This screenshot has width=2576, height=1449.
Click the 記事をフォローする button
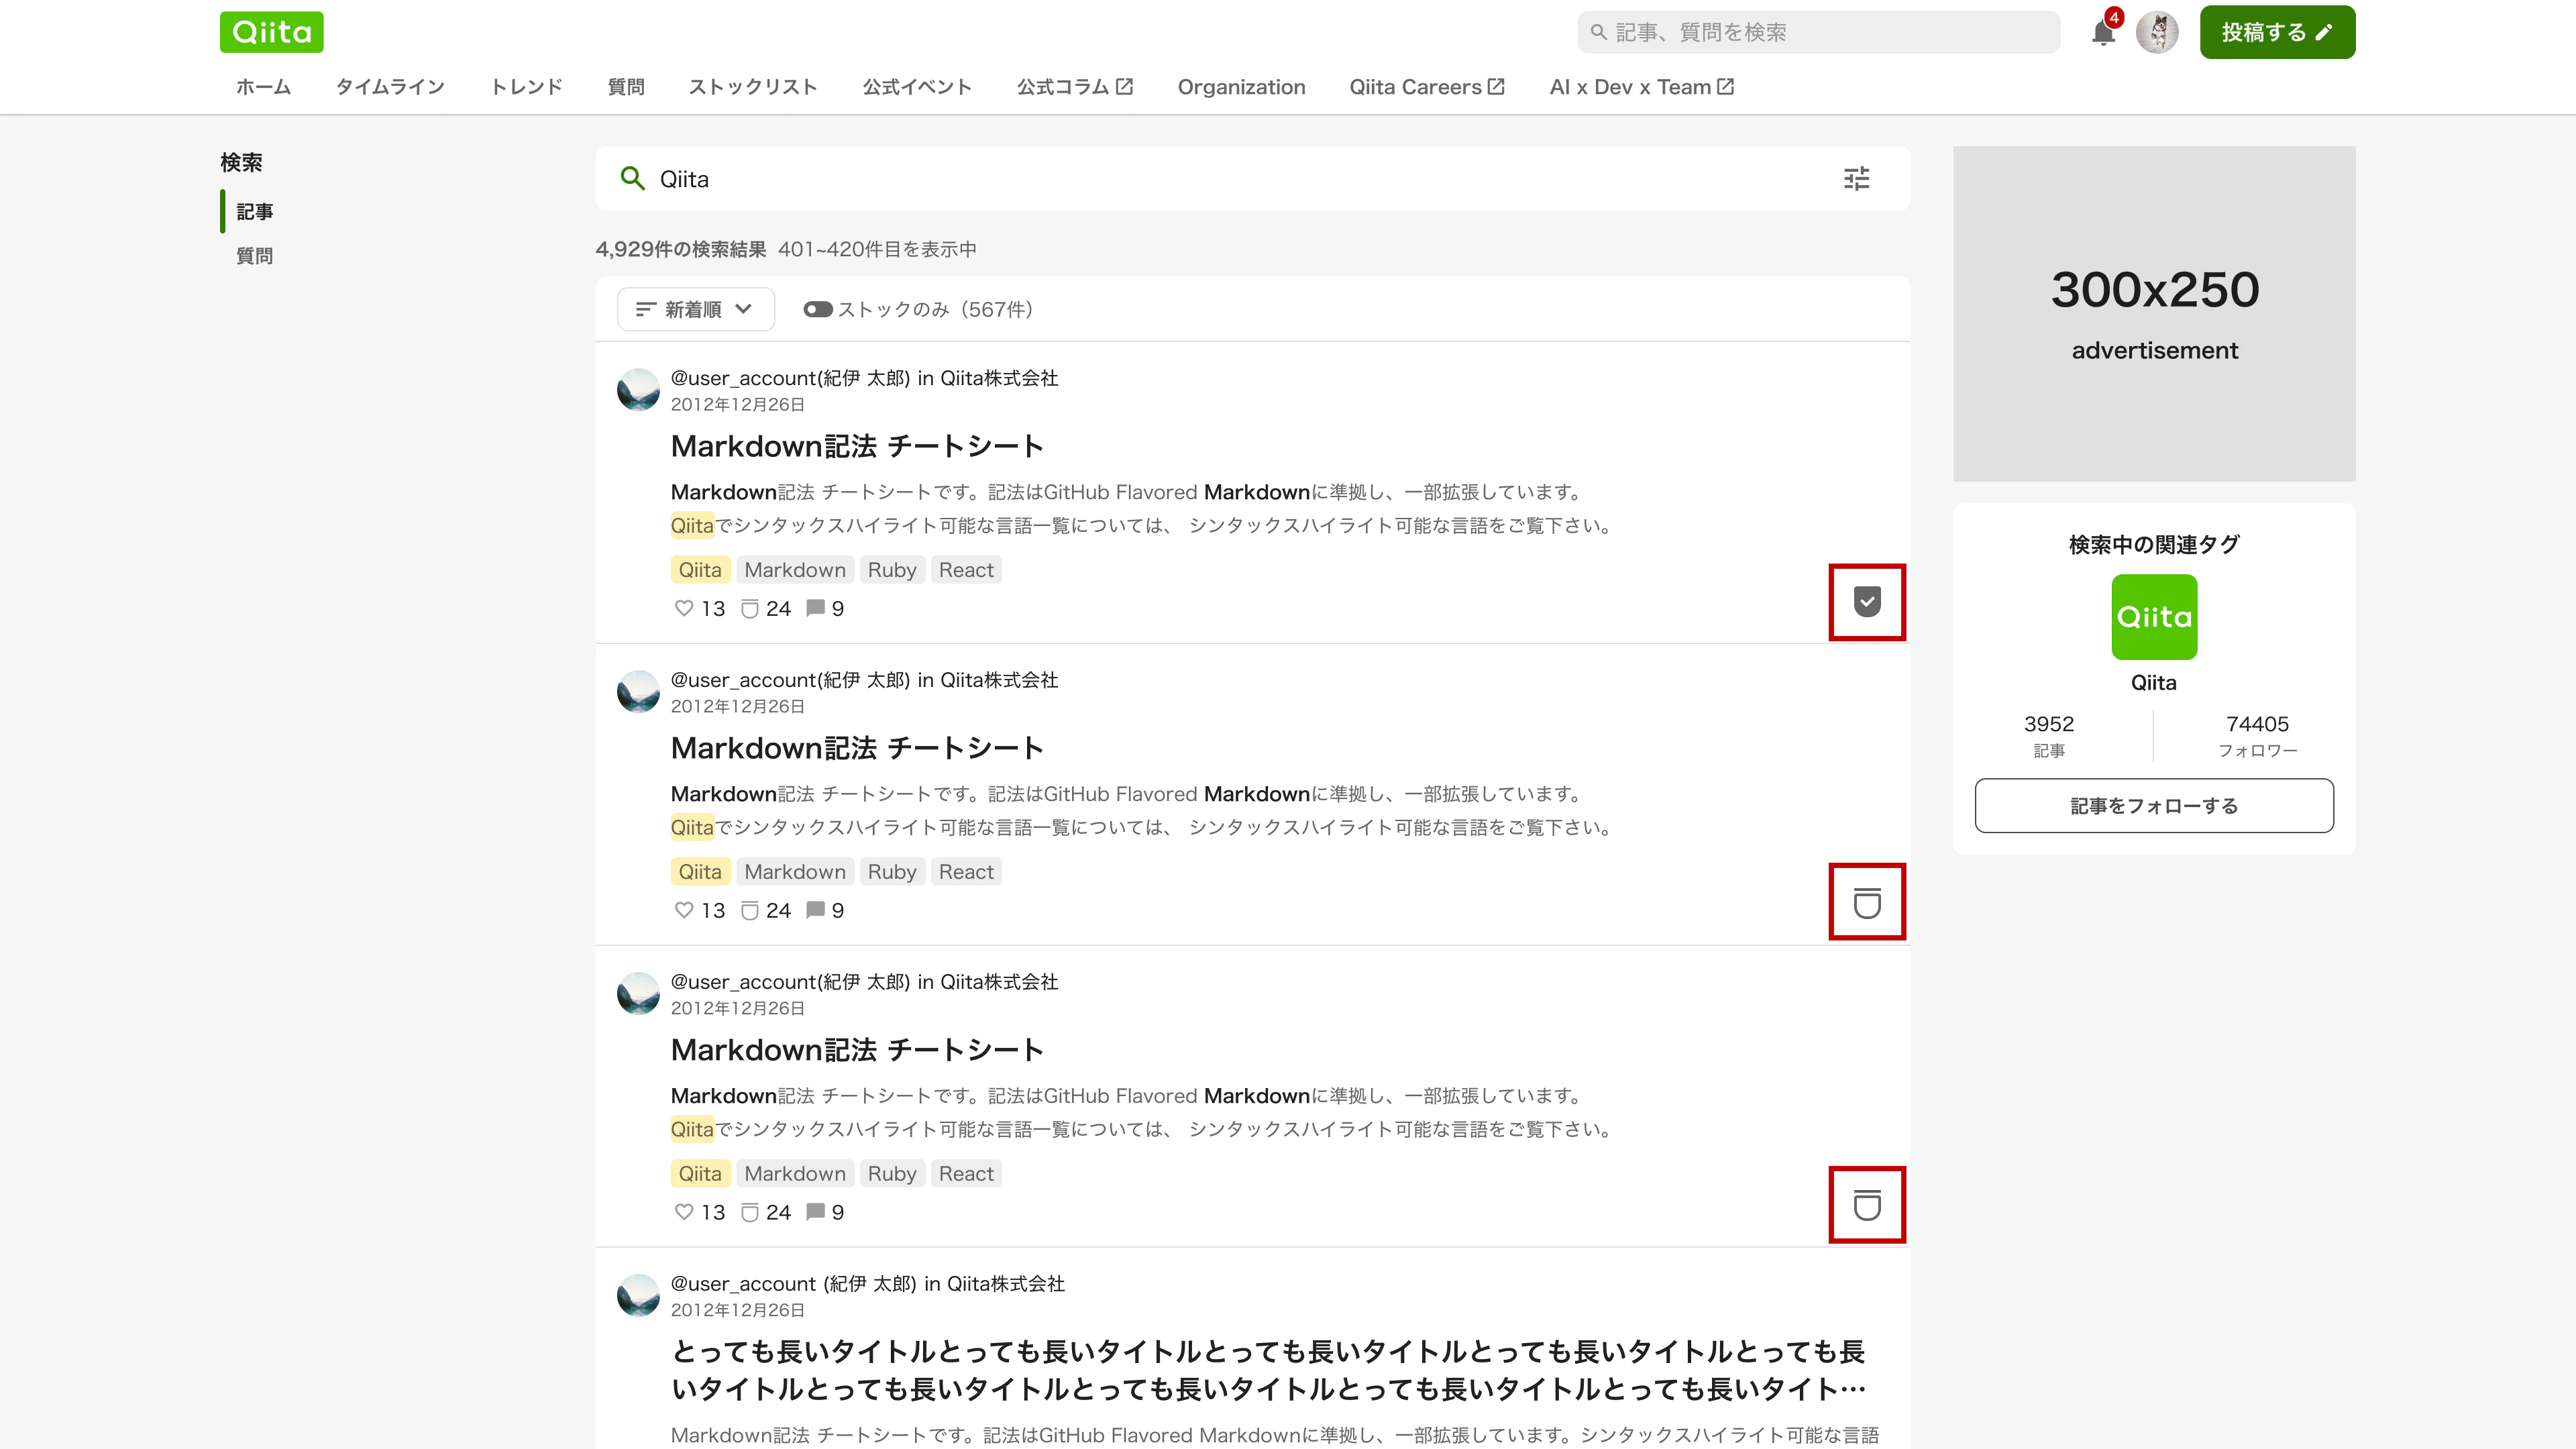(2154, 805)
